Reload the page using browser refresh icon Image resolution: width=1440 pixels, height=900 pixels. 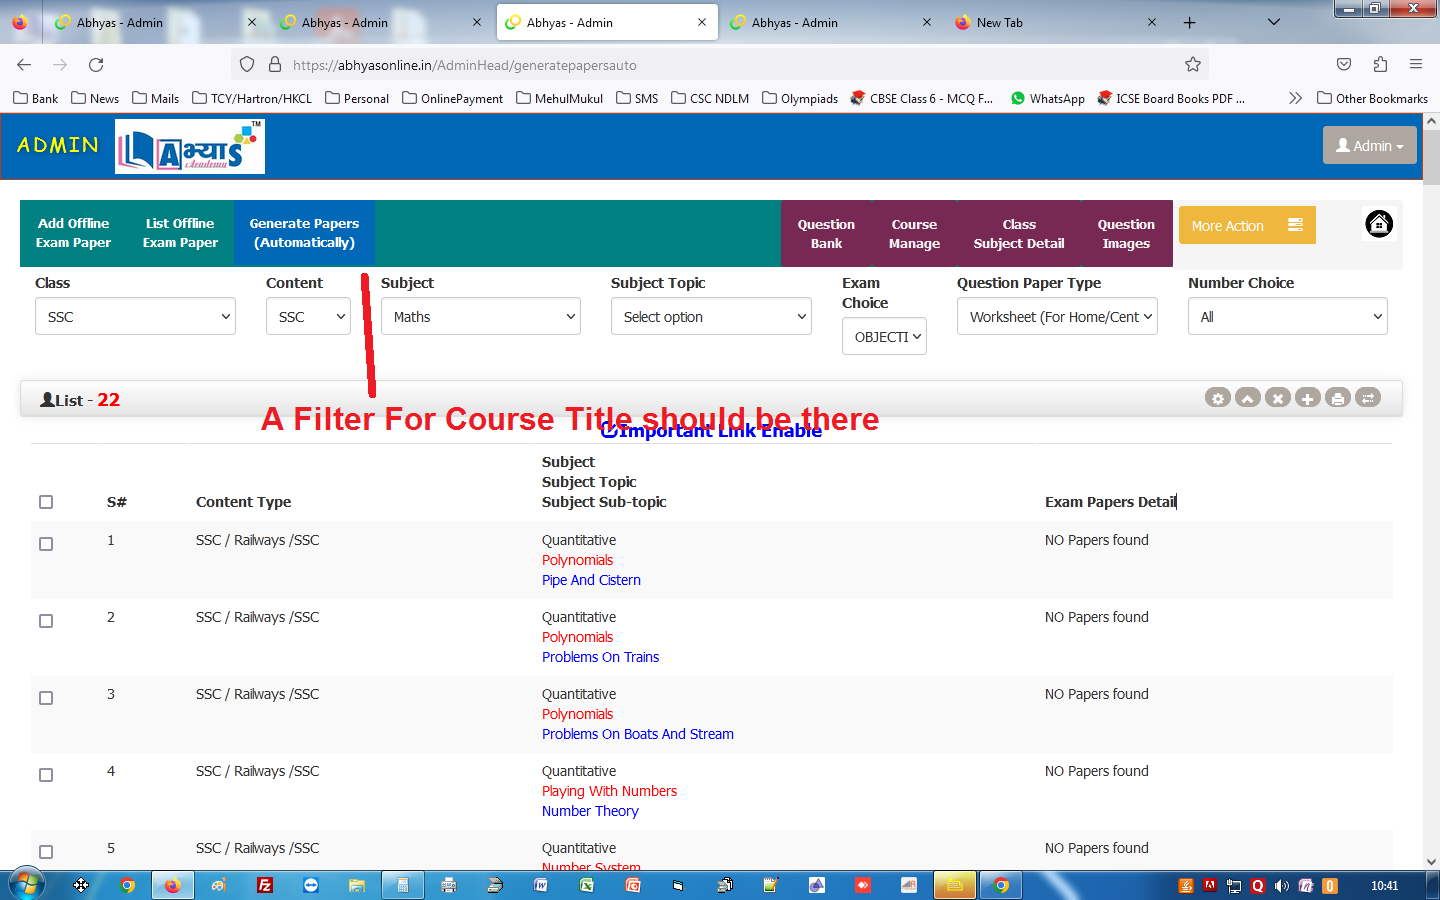96,65
